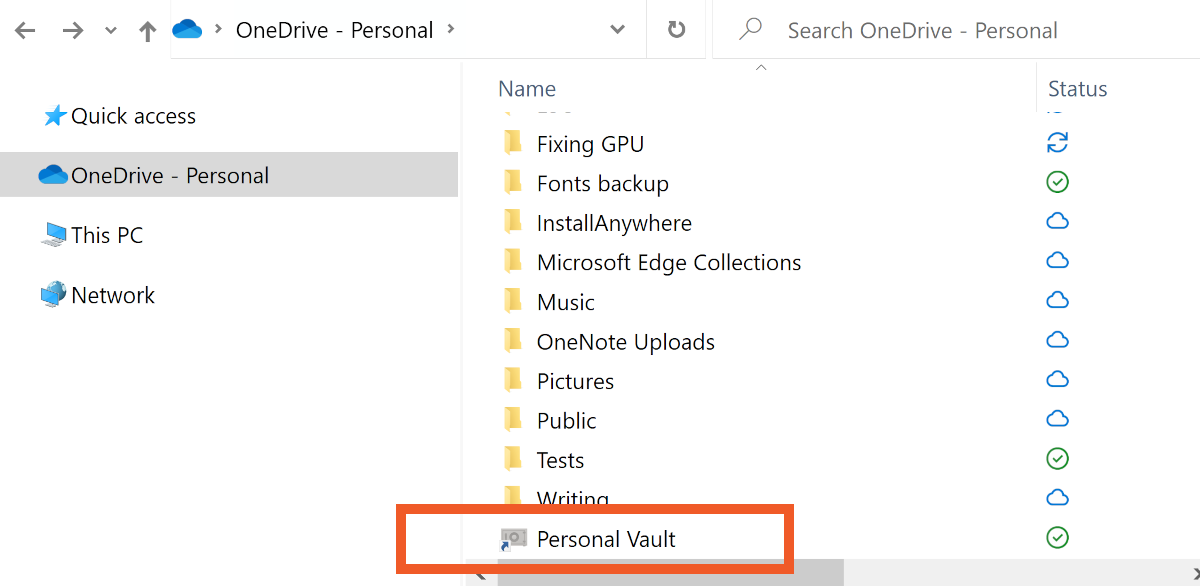
Task: Click the horizontal scrollbar at the bottom
Action: click(x=670, y=576)
